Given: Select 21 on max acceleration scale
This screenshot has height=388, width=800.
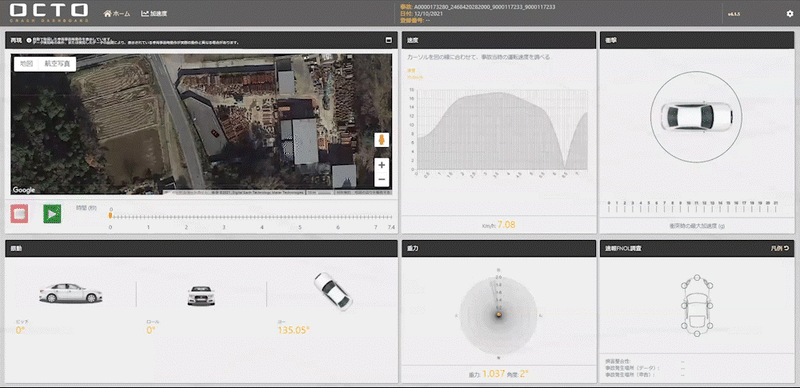Looking at the screenshot, I should (776, 206).
